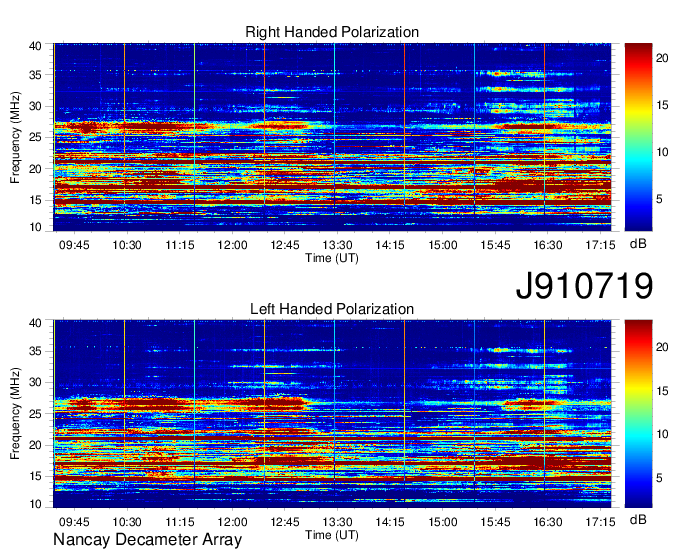This screenshot has width=680, height=552.
Task: Click the 15 MHz tick on Right Handed plot
Action: coord(35,200)
